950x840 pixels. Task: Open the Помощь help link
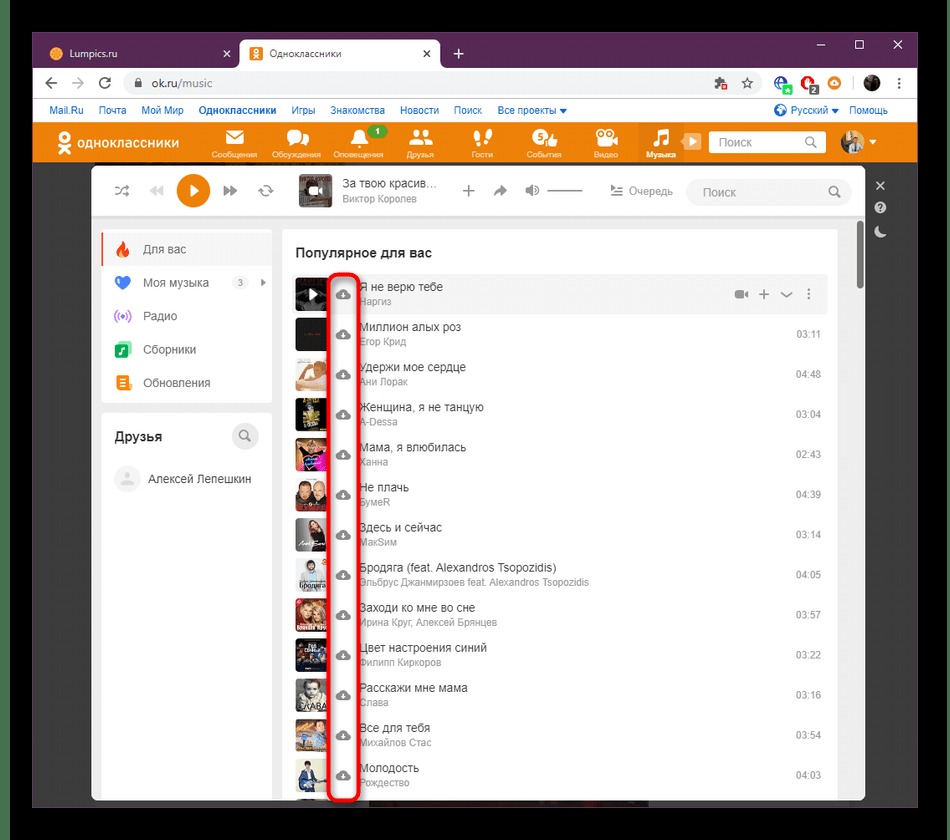pyautogui.click(x=868, y=110)
